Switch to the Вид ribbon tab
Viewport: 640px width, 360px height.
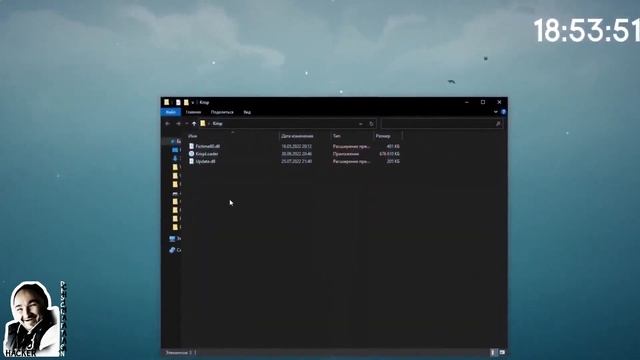pyautogui.click(x=247, y=112)
